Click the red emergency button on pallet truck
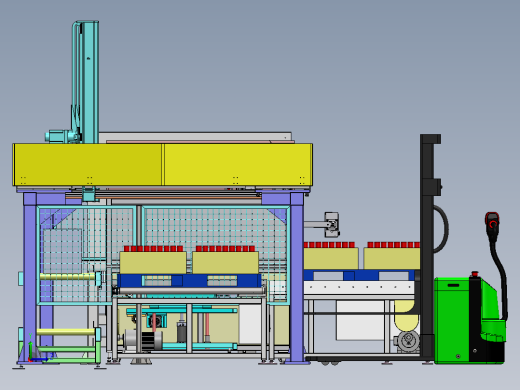Screen dimensions: 520x390 coord(475,274)
